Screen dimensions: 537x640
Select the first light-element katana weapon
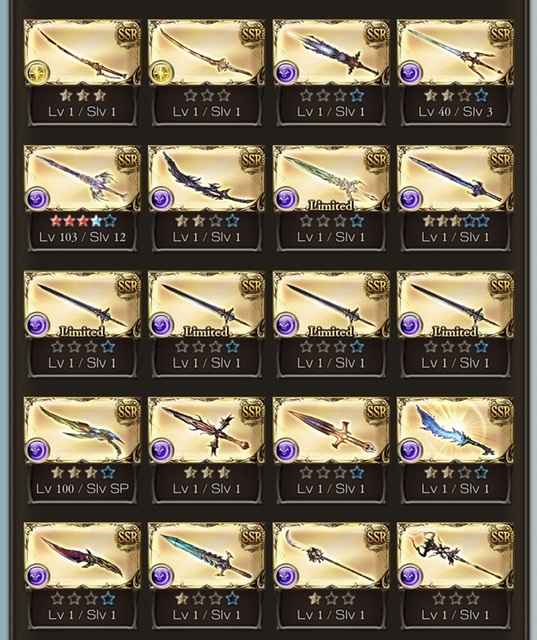click(82, 72)
